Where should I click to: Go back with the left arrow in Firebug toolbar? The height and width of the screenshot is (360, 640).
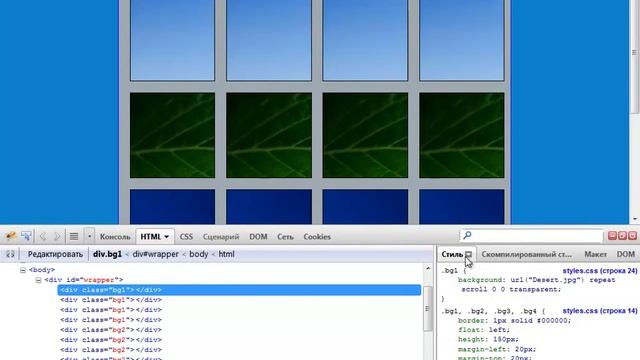(x=43, y=236)
